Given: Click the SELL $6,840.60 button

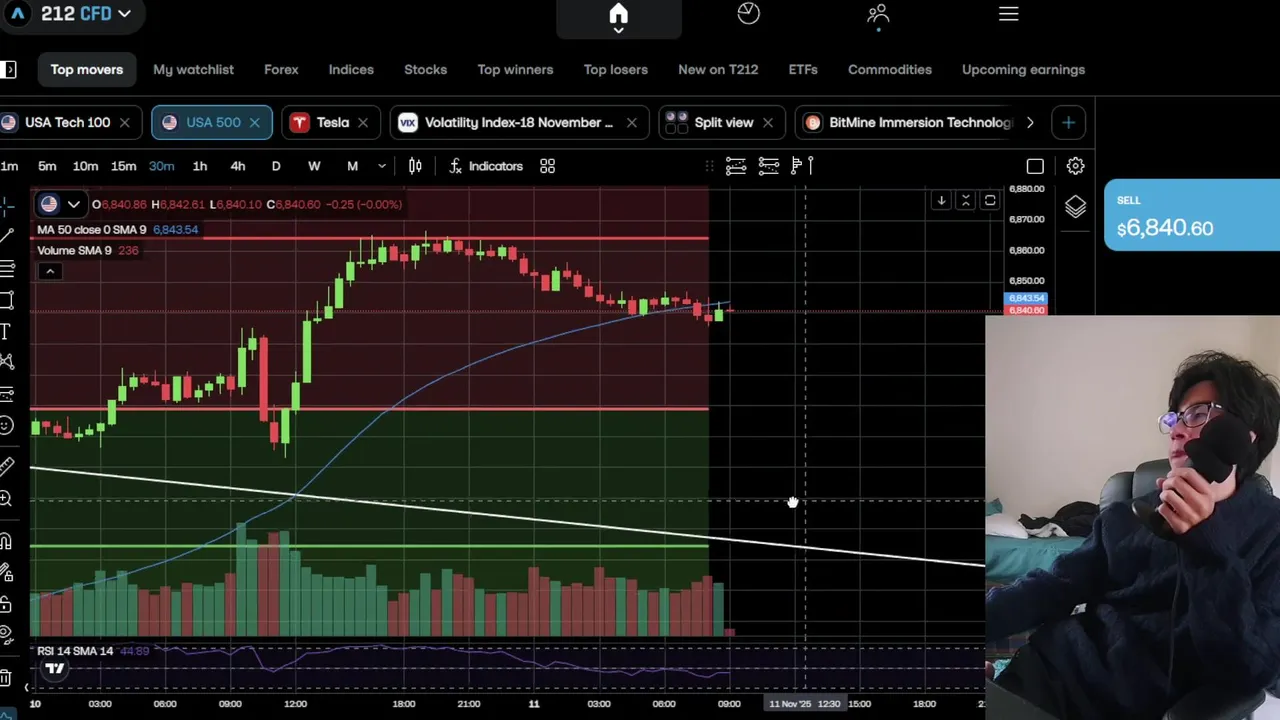Looking at the screenshot, I should (x=1192, y=215).
